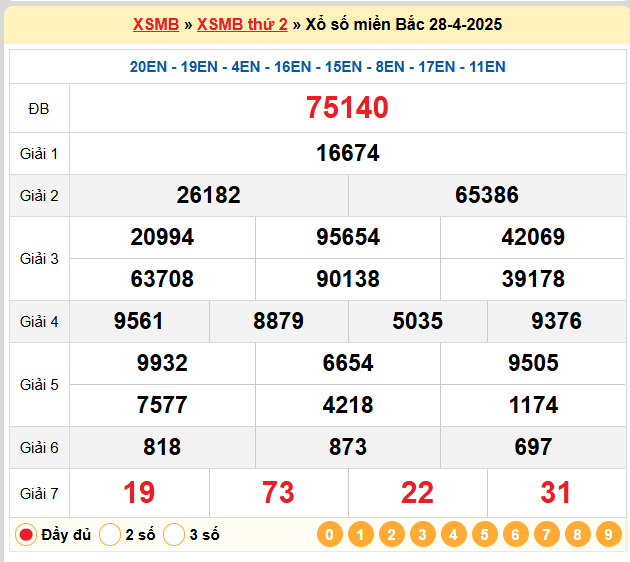This screenshot has height=562, width=630.
Task: Click the Giải 7 row label
Action: coord(39,494)
